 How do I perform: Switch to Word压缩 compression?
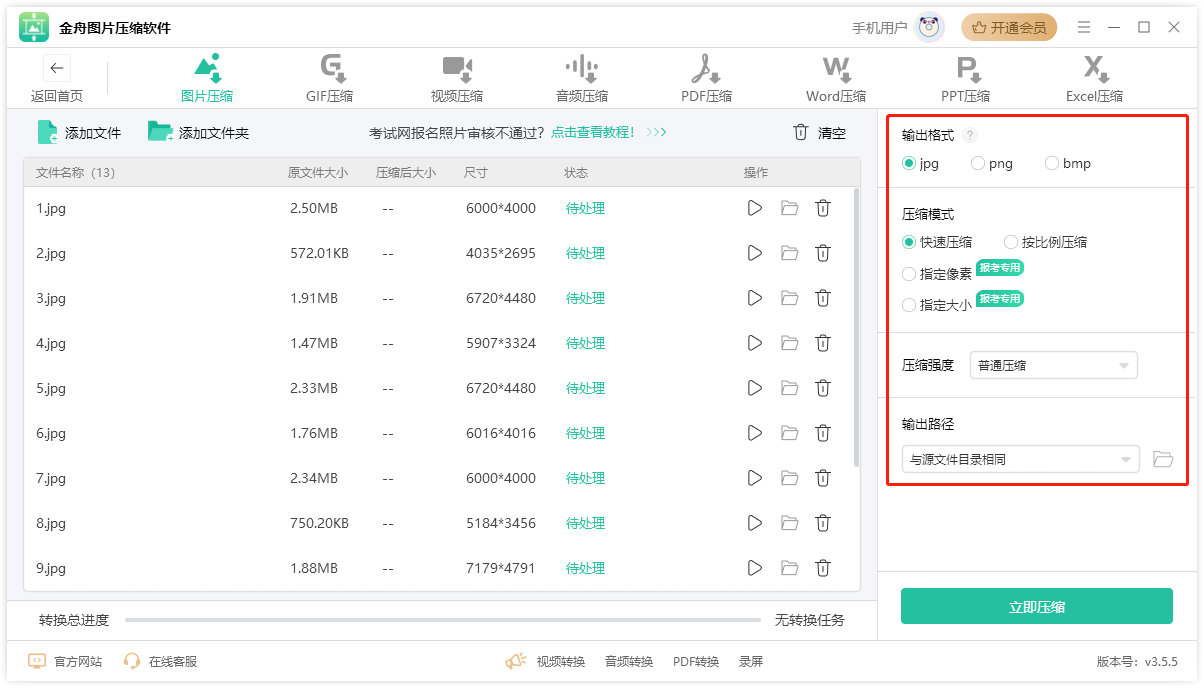coord(836,77)
